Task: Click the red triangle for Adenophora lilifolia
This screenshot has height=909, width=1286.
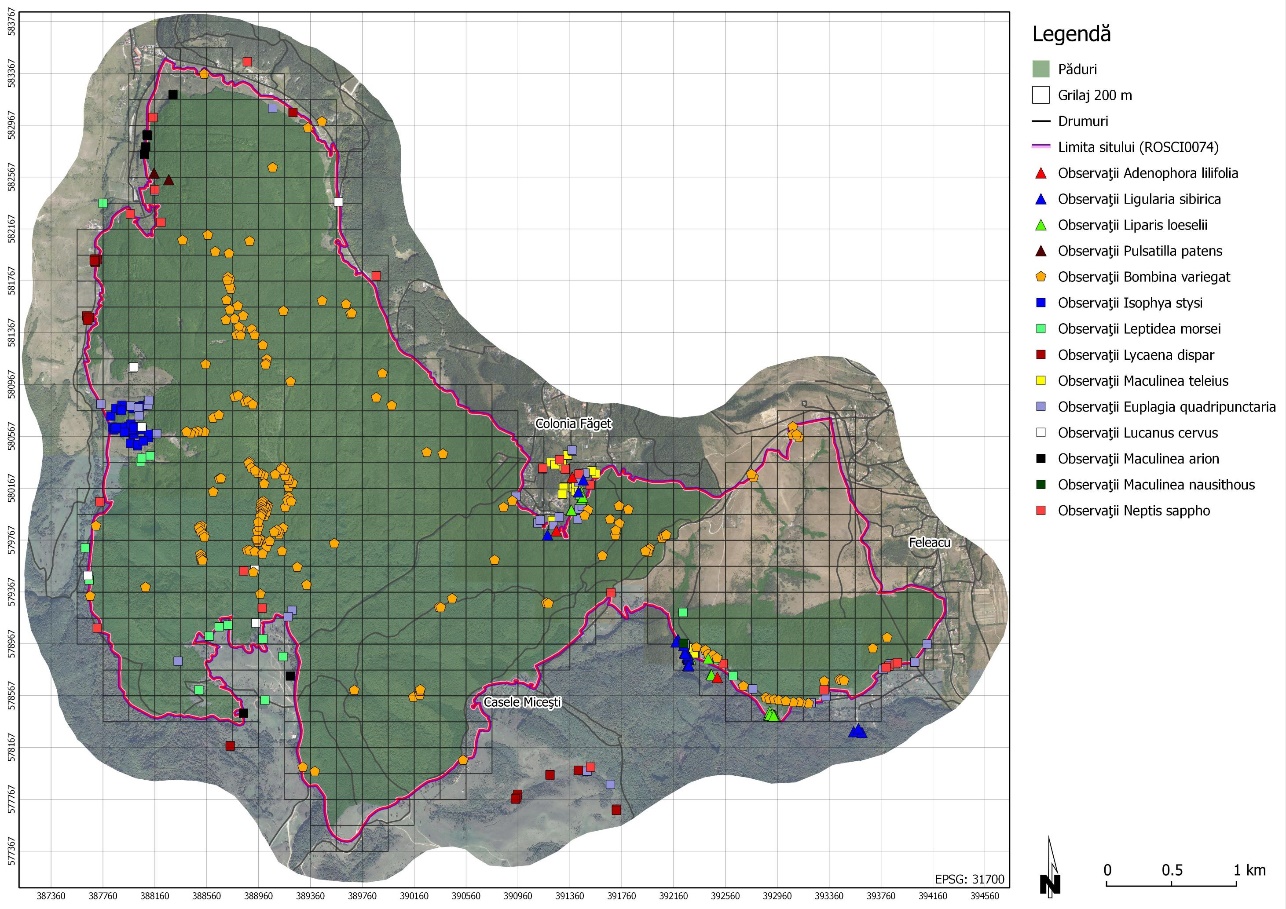Action: (x=1041, y=173)
